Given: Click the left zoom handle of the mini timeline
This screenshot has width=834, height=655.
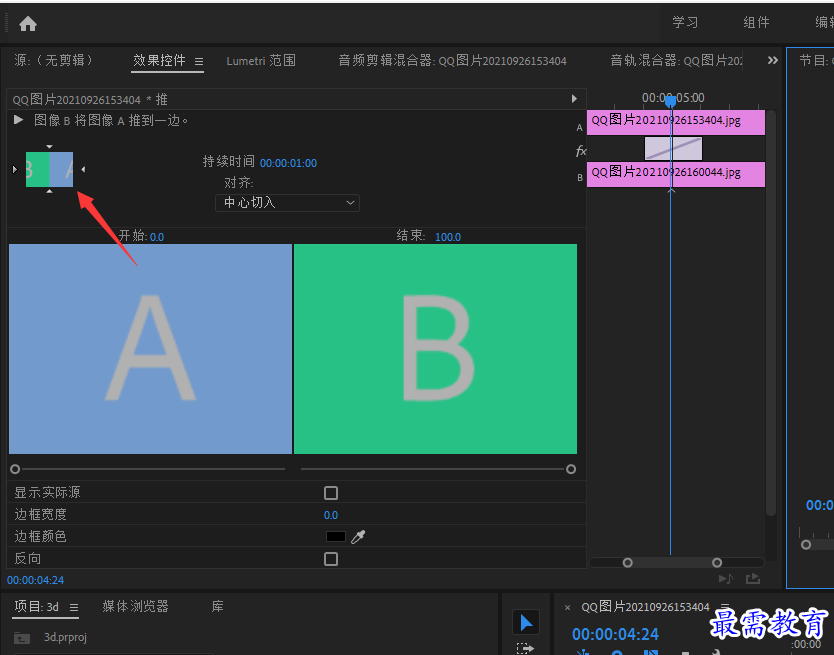Looking at the screenshot, I should pyautogui.click(x=628, y=562).
